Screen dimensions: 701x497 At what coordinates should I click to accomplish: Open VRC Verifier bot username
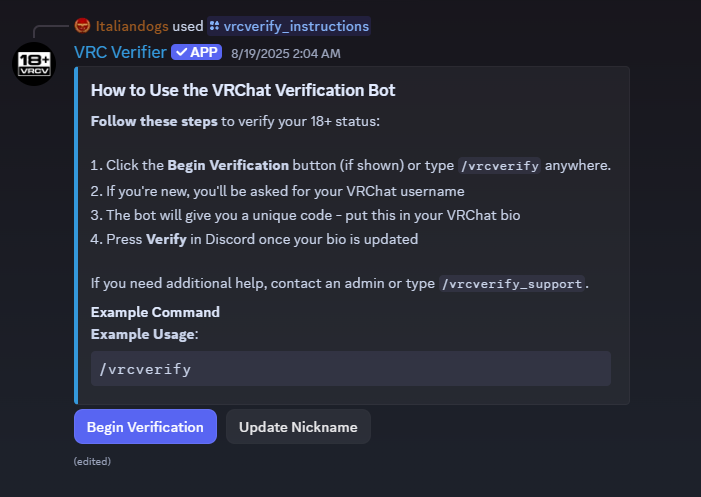(120, 52)
